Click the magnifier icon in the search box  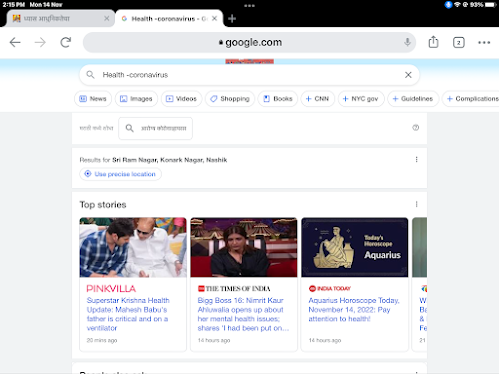tap(90, 75)
